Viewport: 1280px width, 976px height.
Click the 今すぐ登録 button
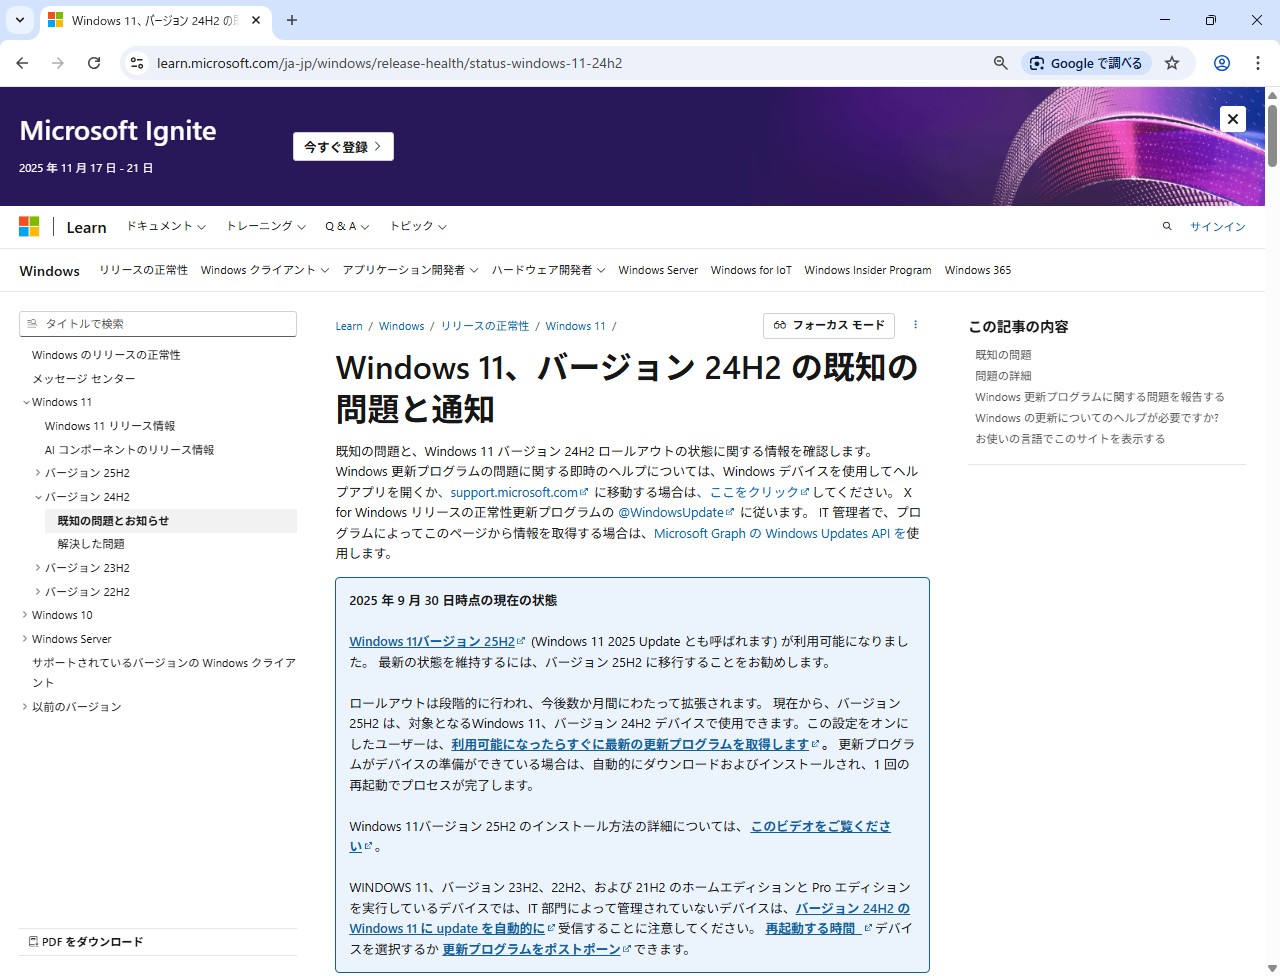(343, 147)
